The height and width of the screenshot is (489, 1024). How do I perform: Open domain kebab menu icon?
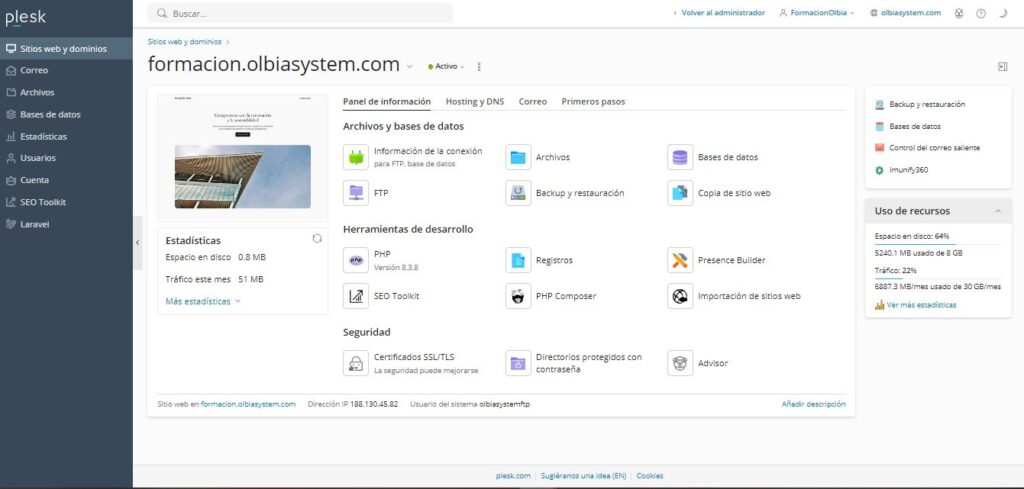[x=479, y=67]
